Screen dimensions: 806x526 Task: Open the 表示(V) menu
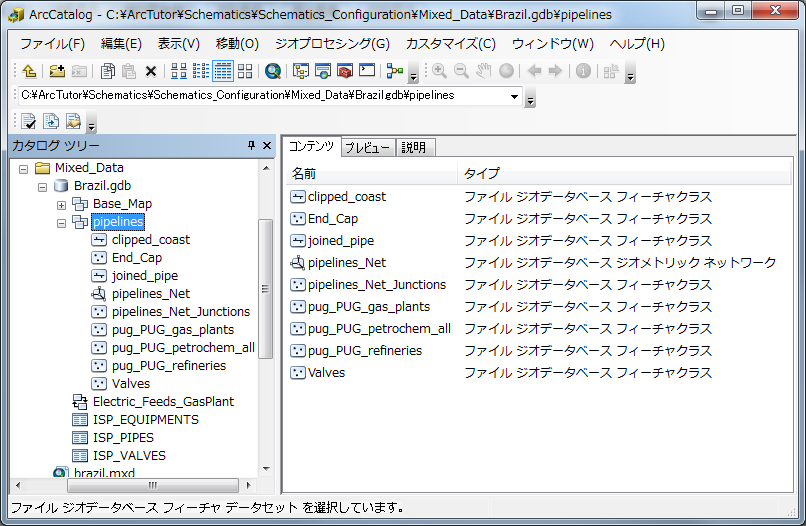(178, 44)
